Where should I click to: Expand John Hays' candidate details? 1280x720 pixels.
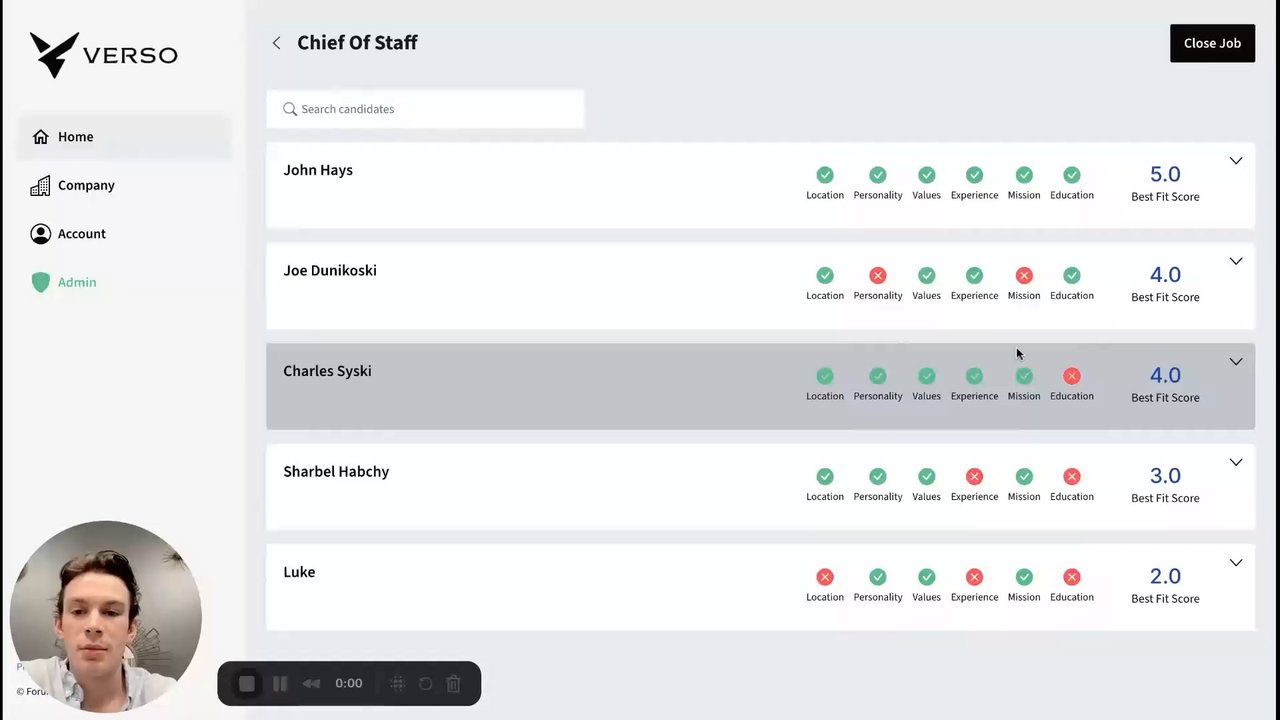pos(1236,161)
